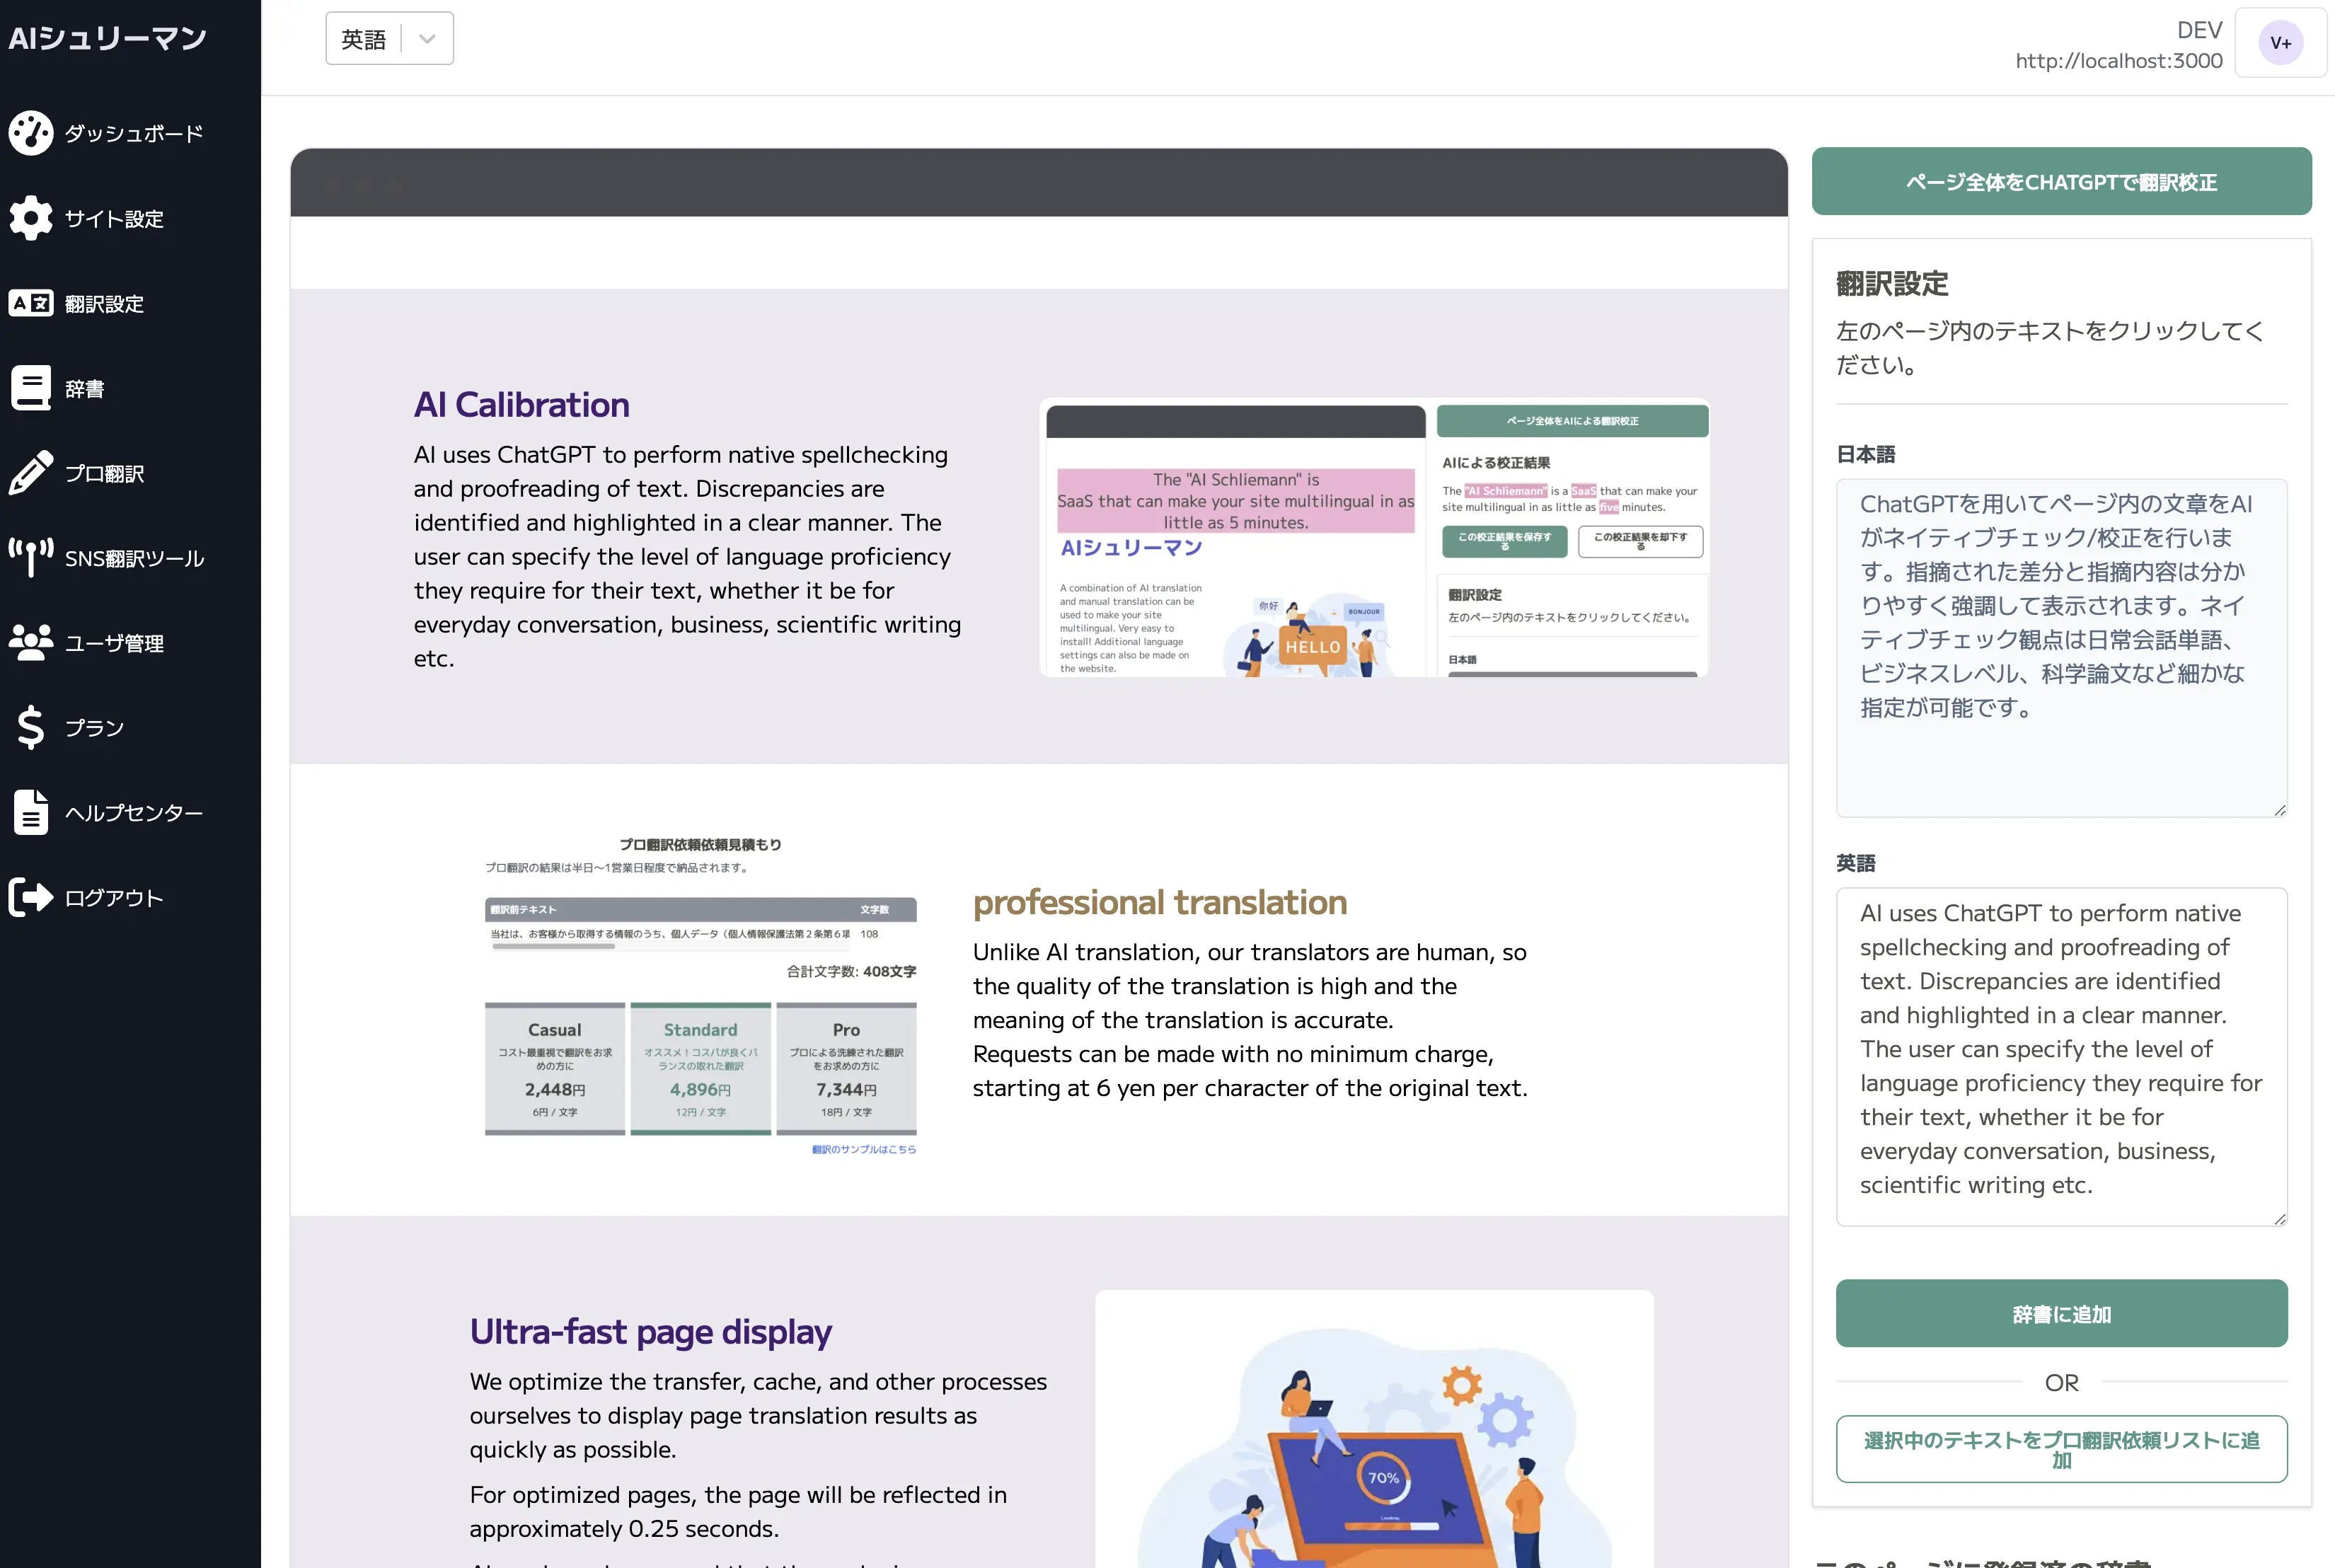The width and height of the screenshot is (2335, 1568).
Task: Click 選択中のテキストをプロ翻訳依頼リストに追加 button
Action: [2061, 1449]
